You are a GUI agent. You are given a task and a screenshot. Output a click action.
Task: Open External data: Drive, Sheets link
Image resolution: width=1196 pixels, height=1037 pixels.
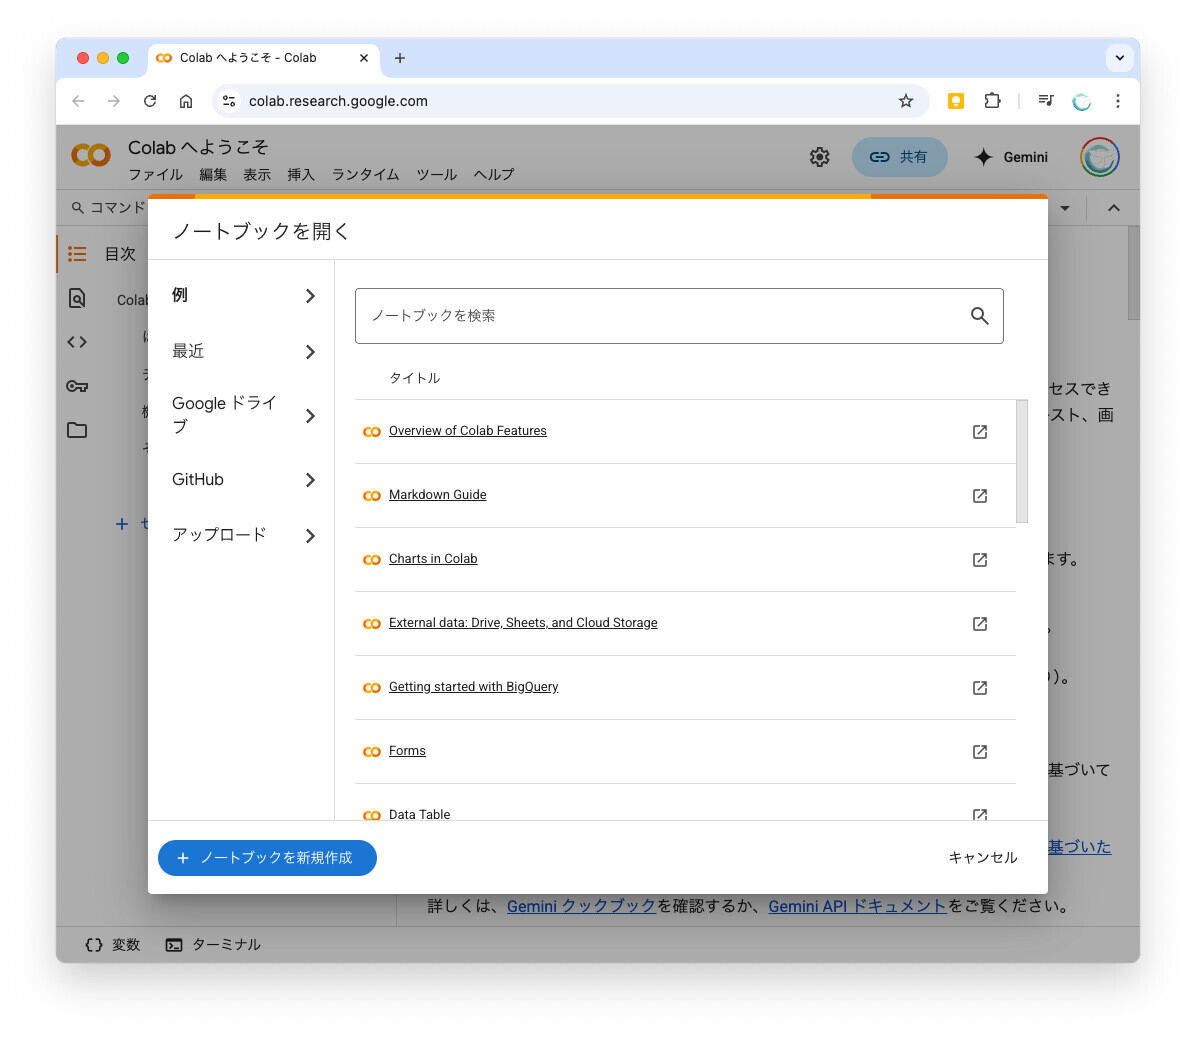(x=523, y=623)
